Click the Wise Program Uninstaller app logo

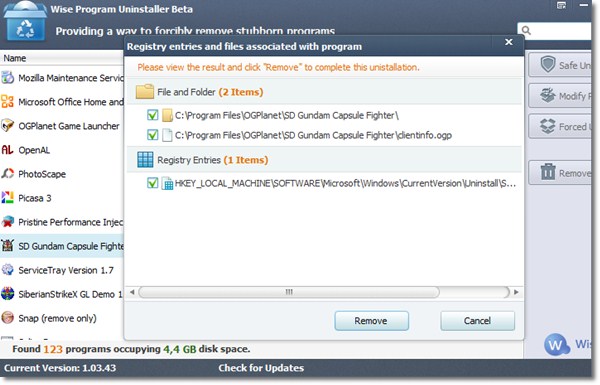click(25, 22)
